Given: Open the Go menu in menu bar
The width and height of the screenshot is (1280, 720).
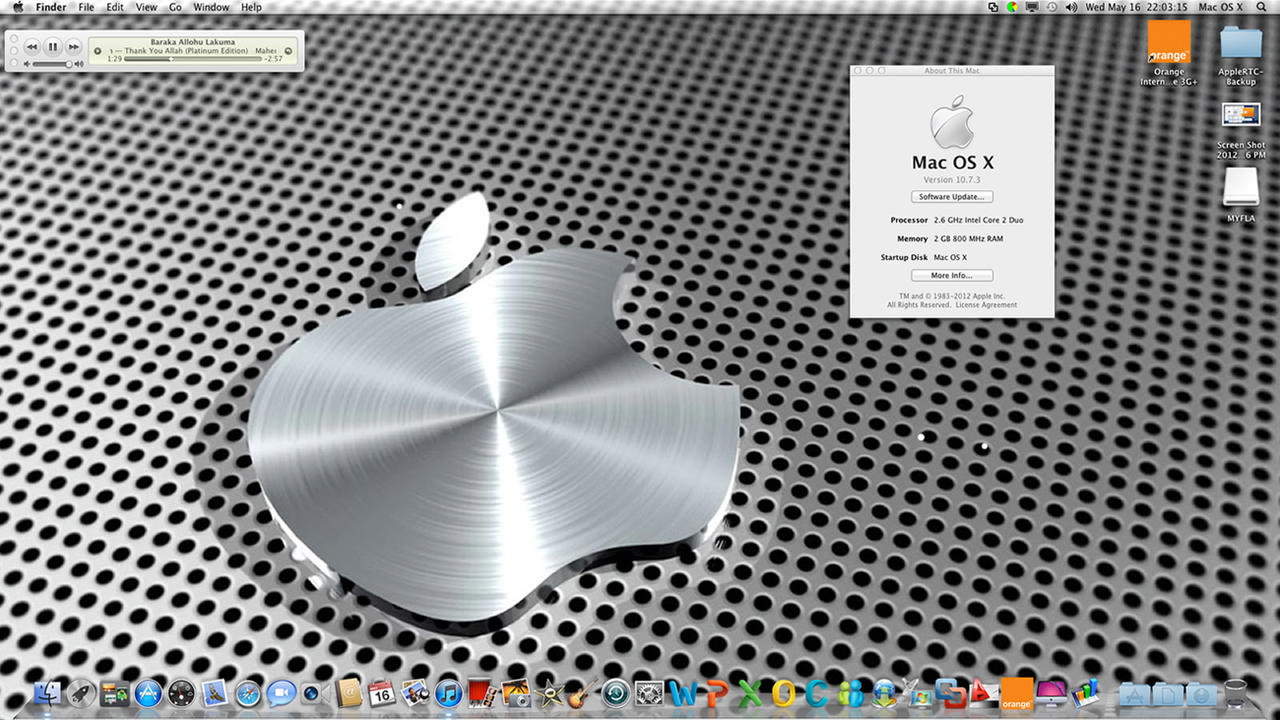Looking at the screenshot, I should point(175,7).
